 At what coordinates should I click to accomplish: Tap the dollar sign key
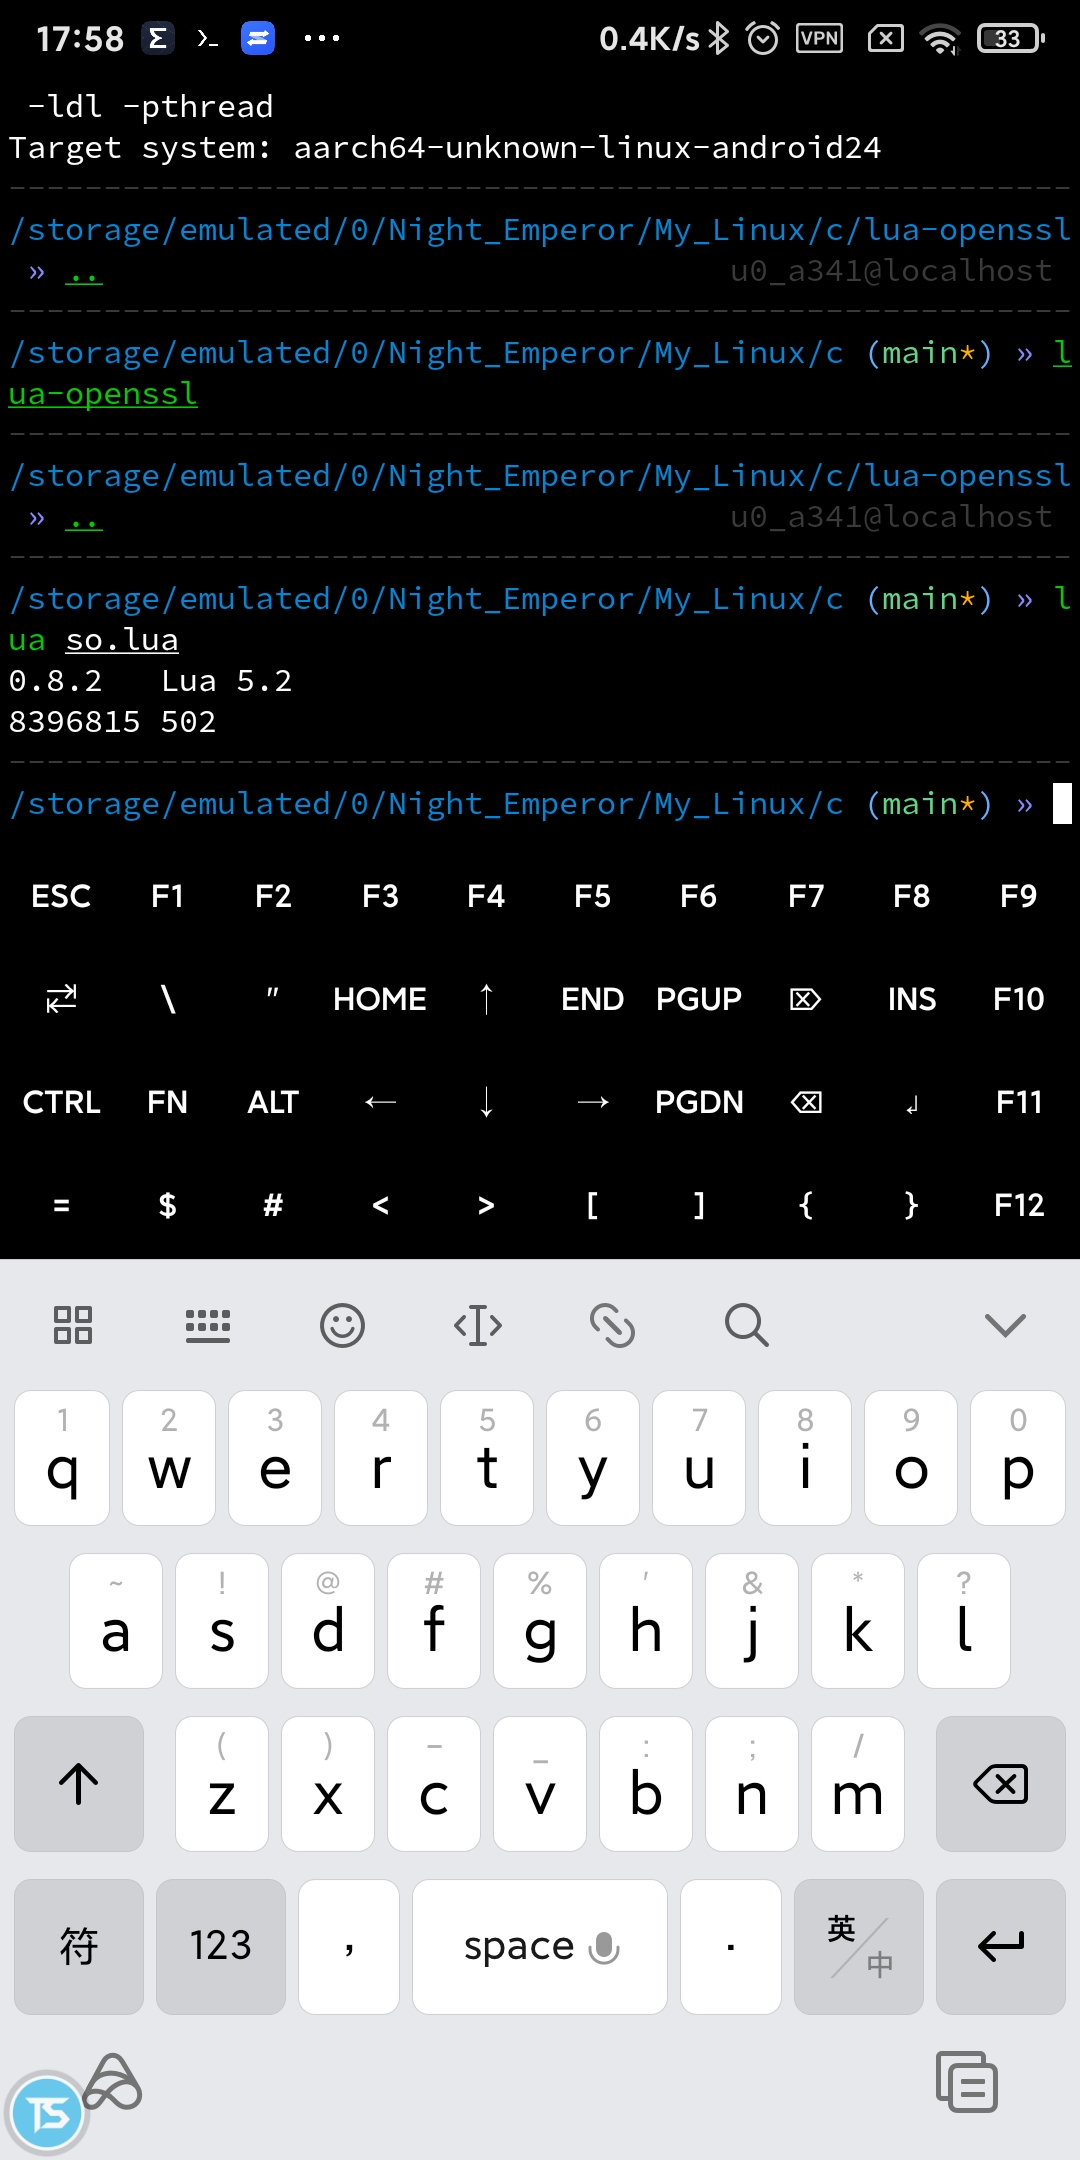coord(167,1205)
